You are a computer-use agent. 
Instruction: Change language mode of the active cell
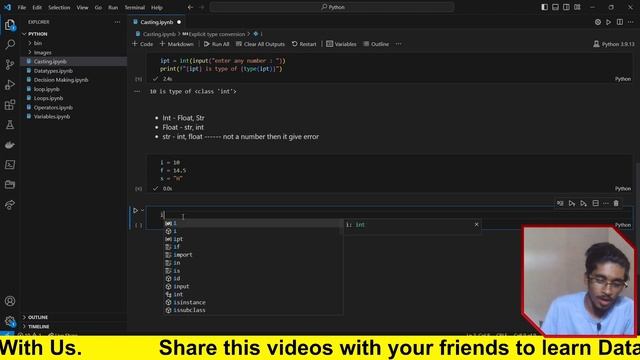623,225
